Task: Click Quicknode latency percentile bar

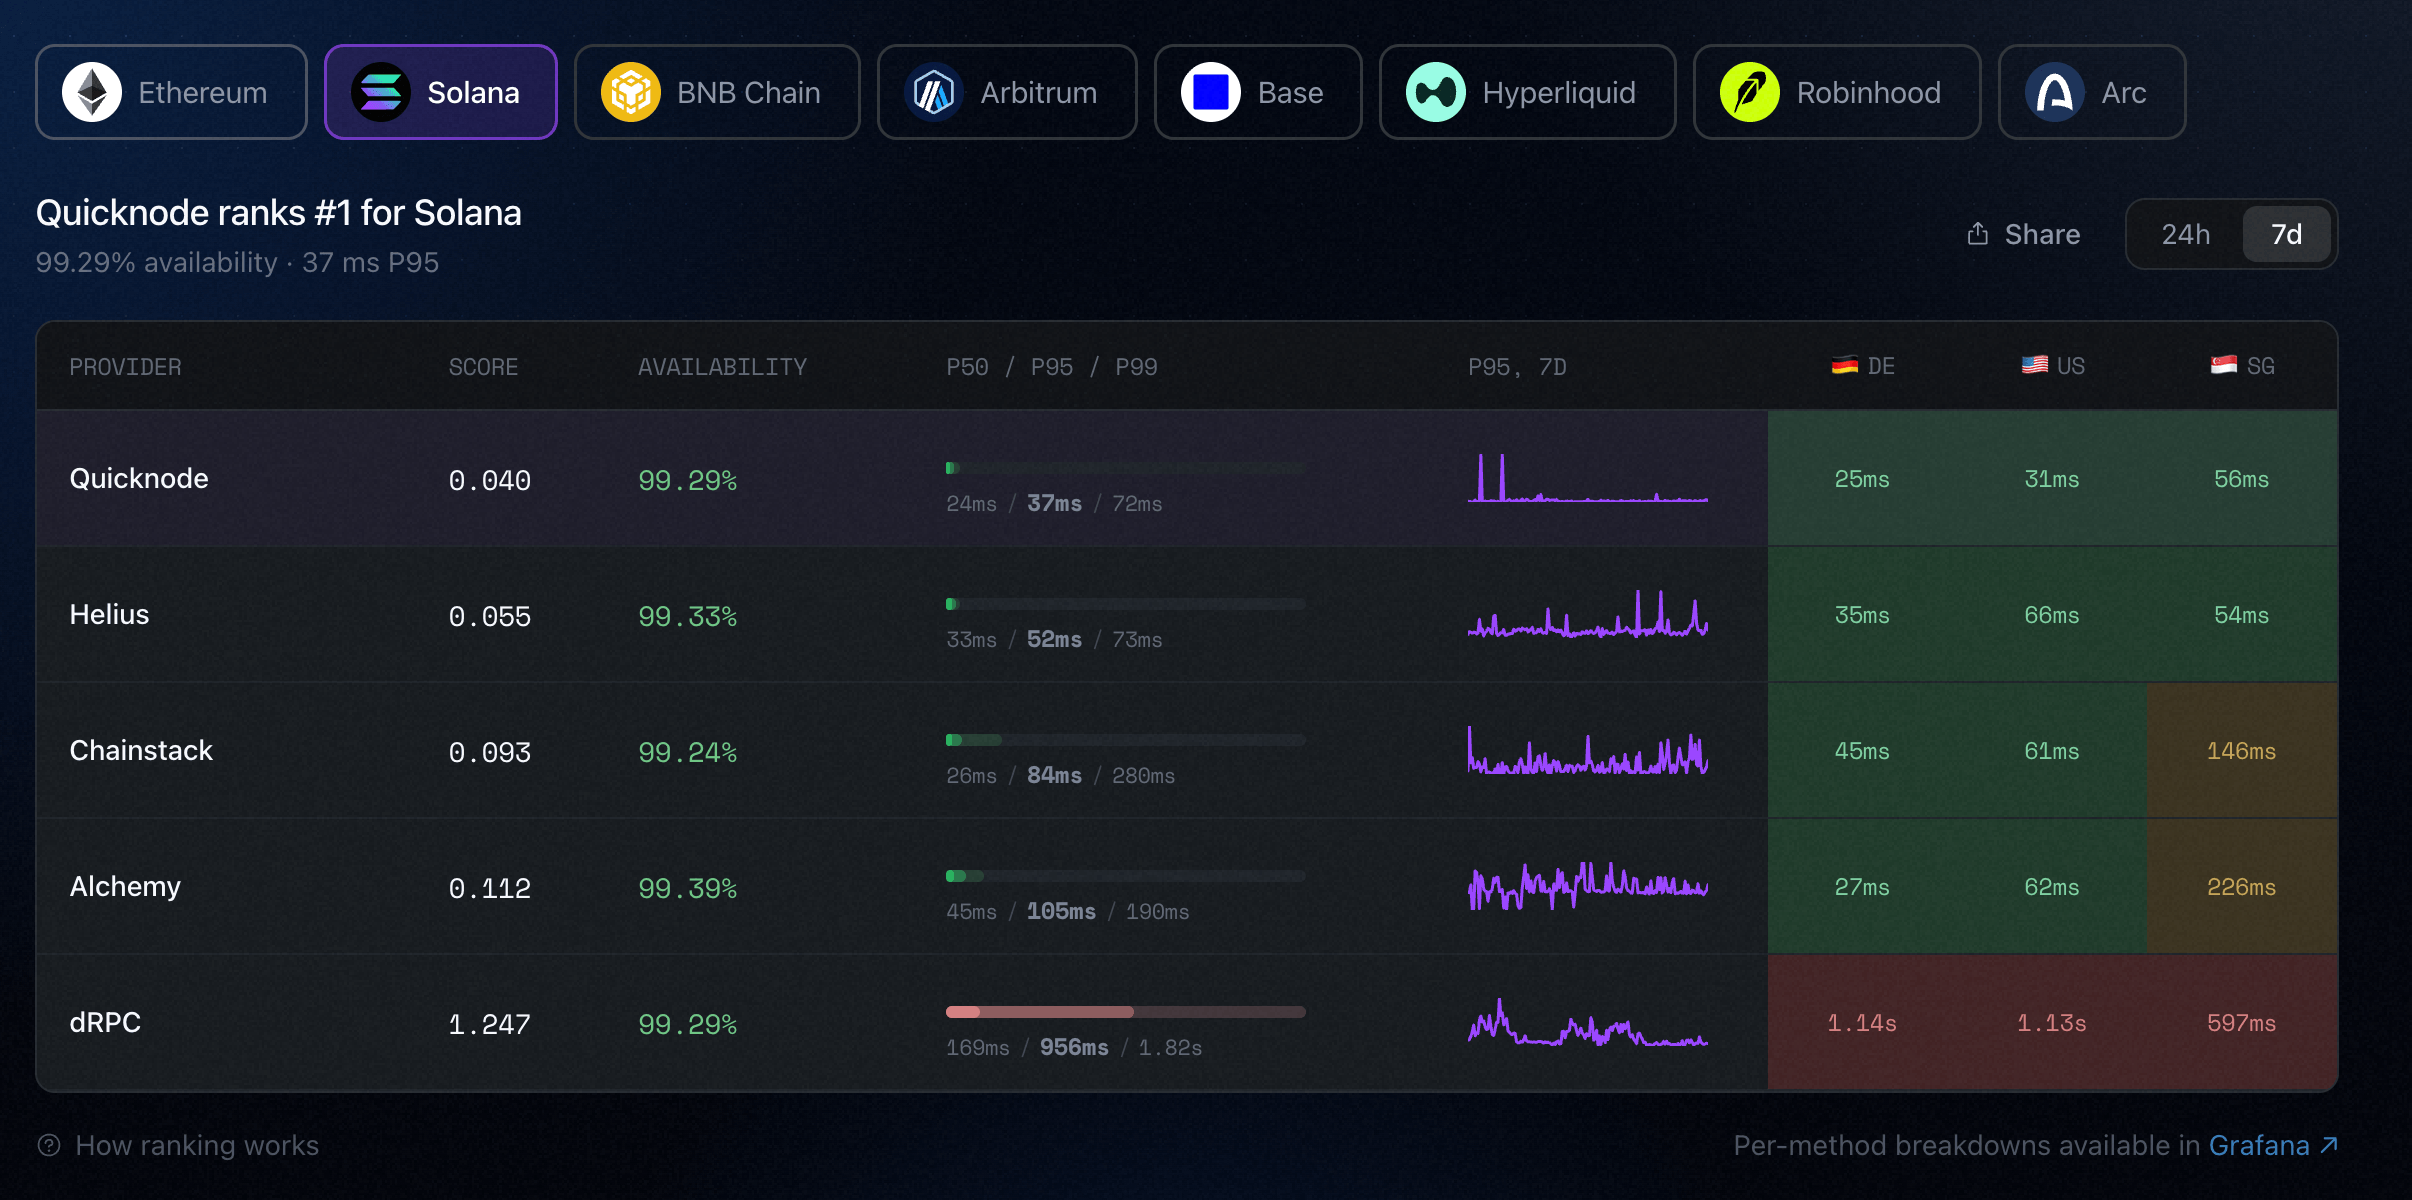Action: pyautogui.click(x=1126, y=468)
